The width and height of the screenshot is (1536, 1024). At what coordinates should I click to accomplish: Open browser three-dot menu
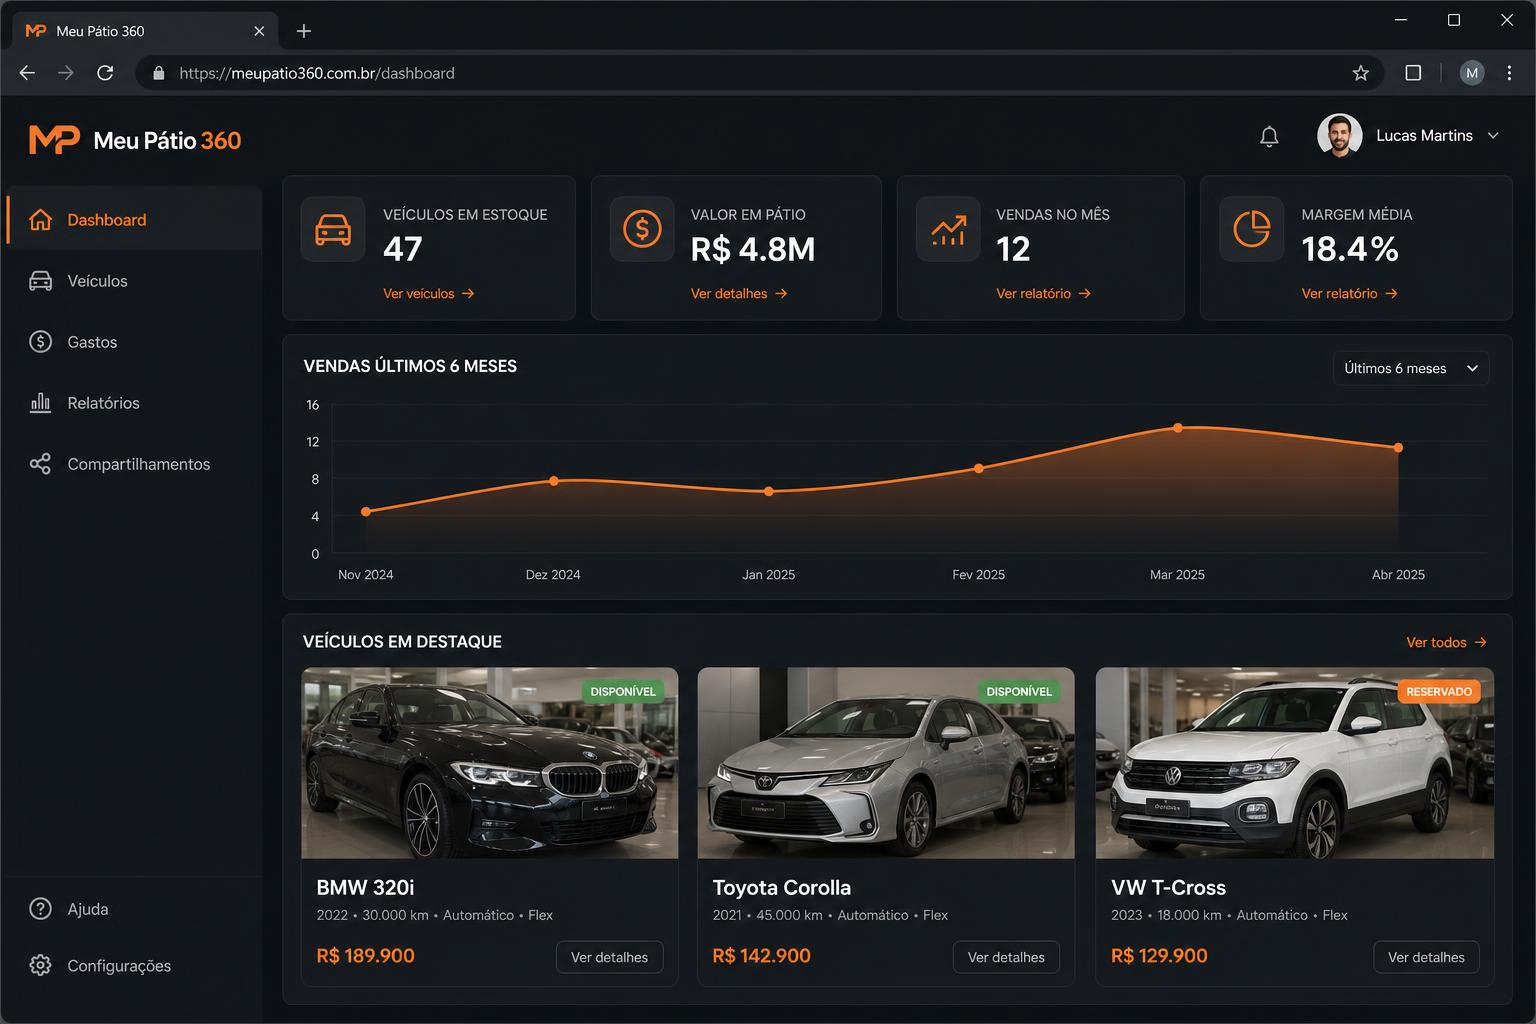(1509, 73)
